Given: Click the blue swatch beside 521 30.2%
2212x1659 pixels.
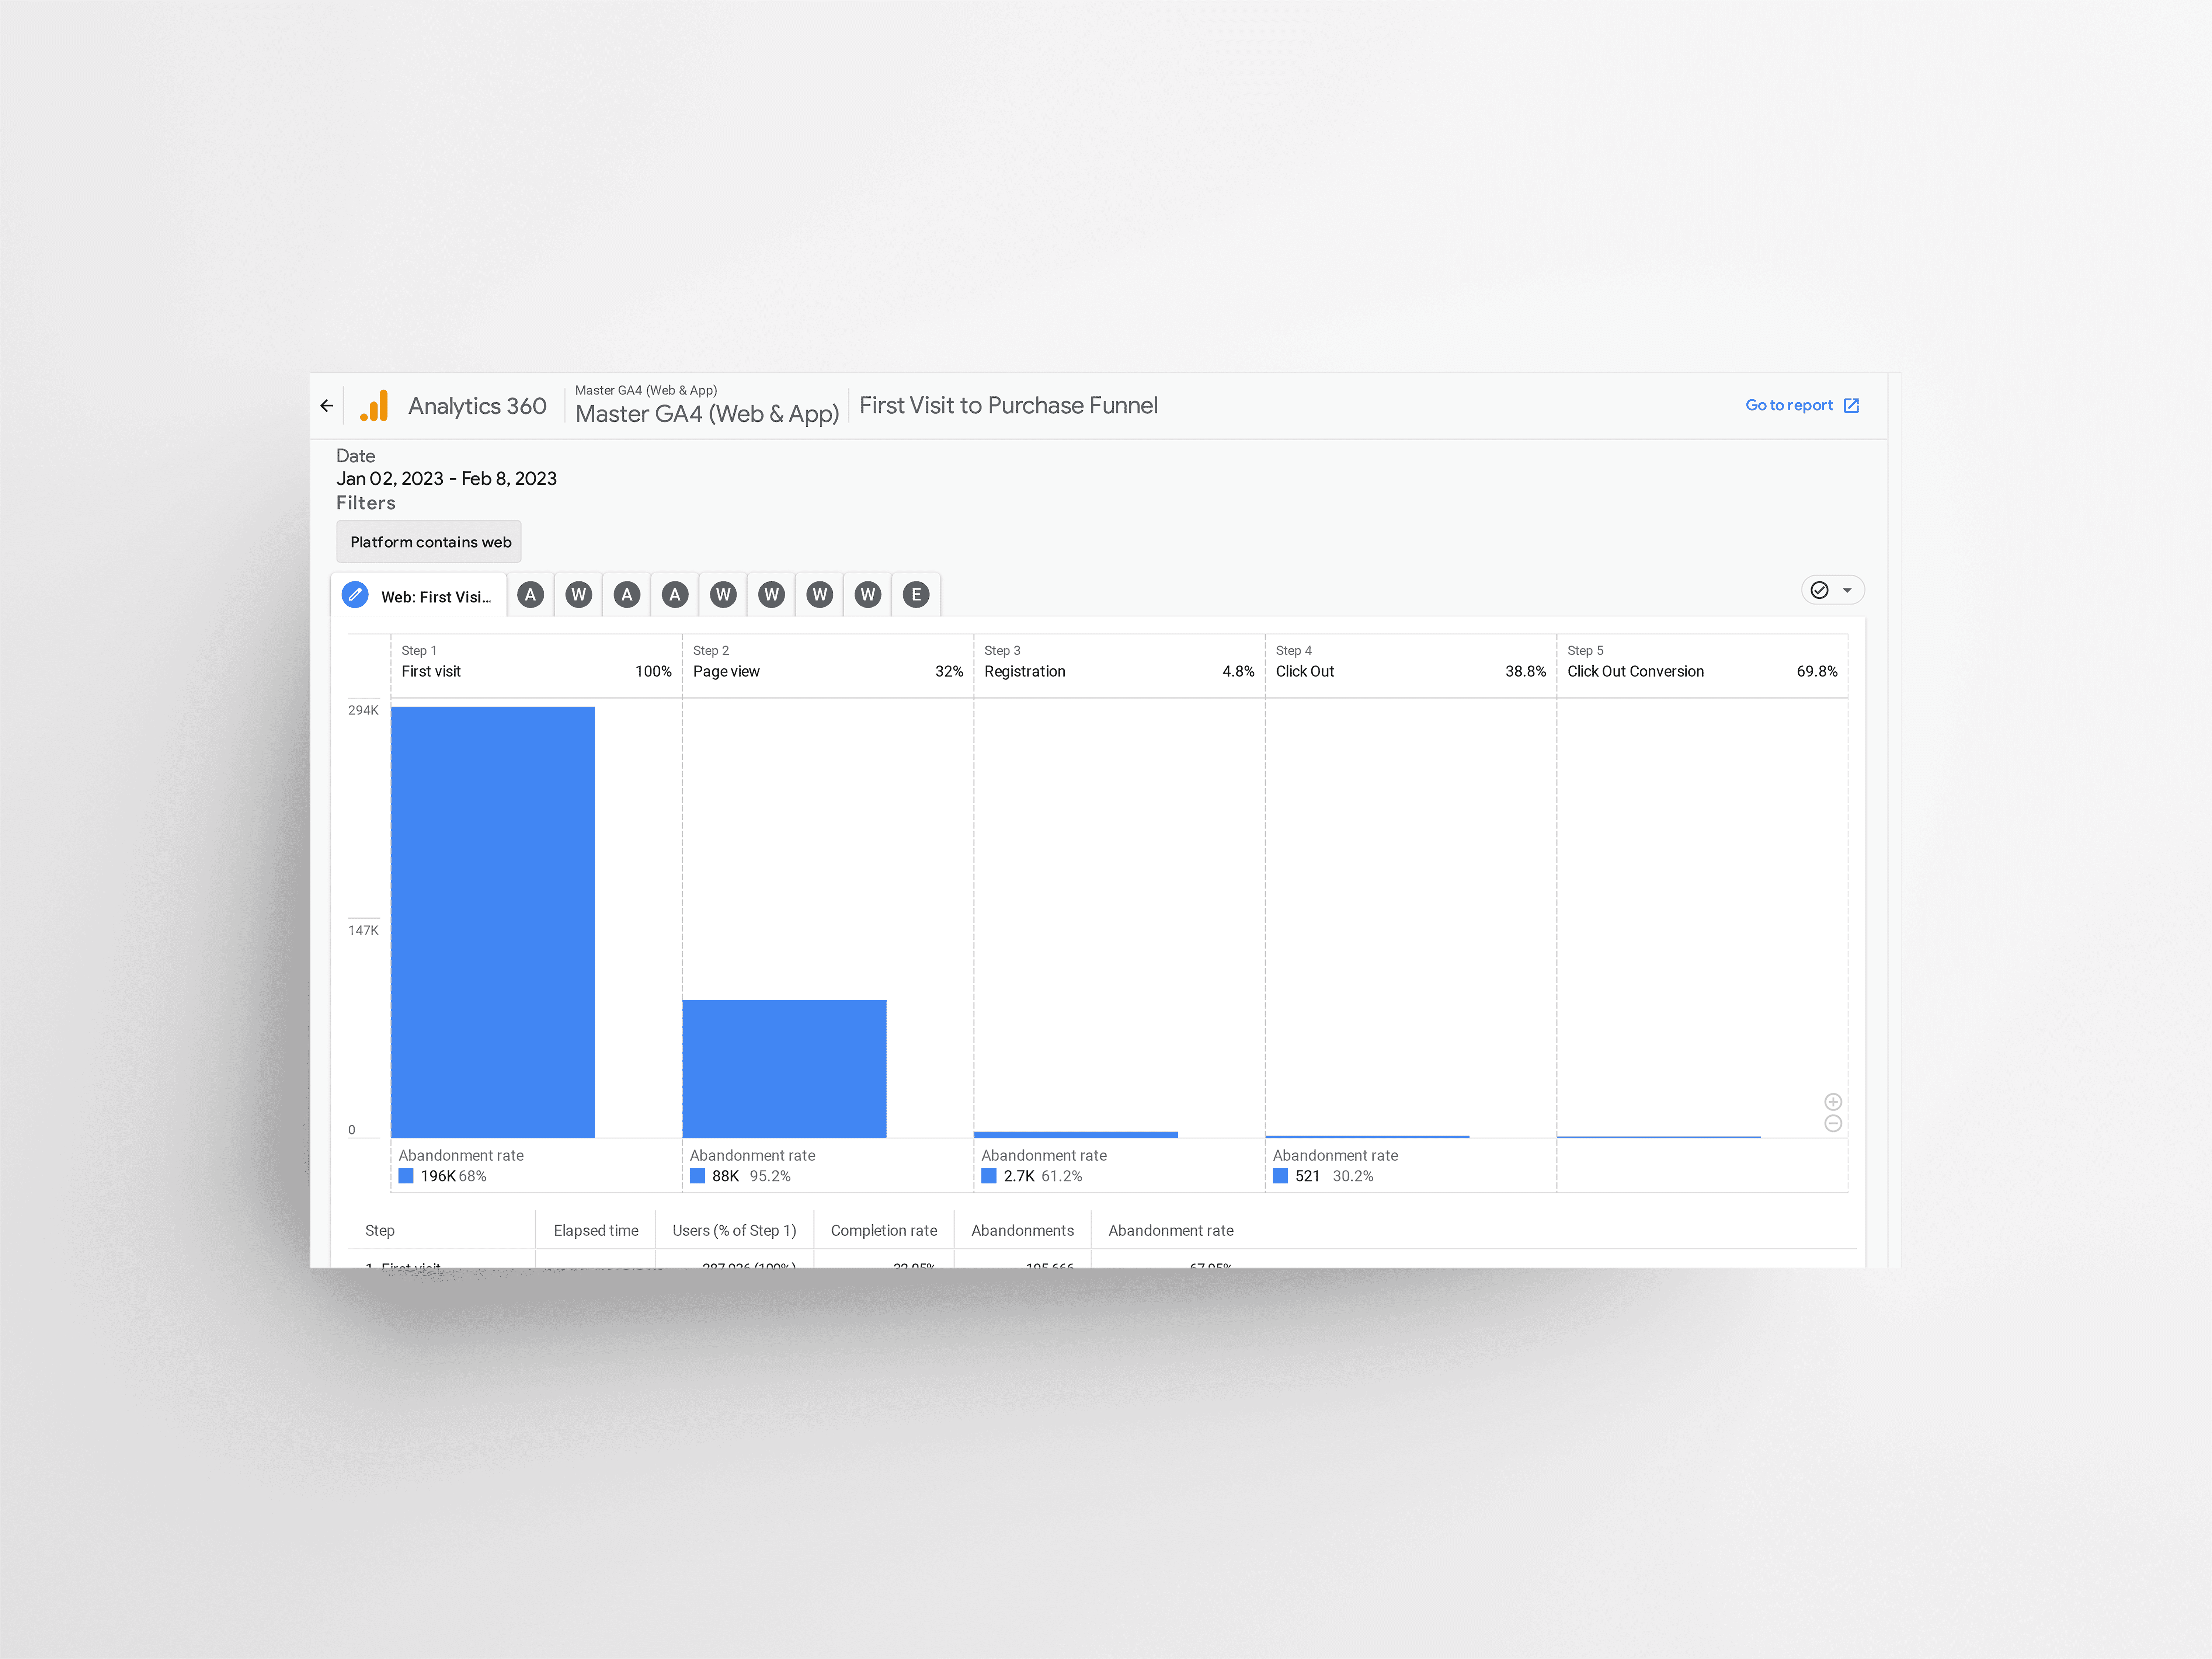Looking at the screenshot, I should coord(1280,1176).
